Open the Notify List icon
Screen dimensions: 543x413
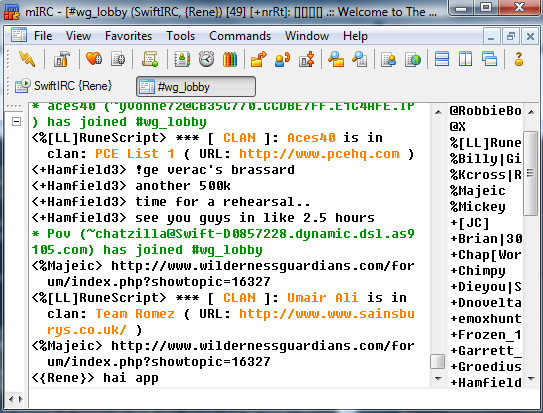pos(388,59)
